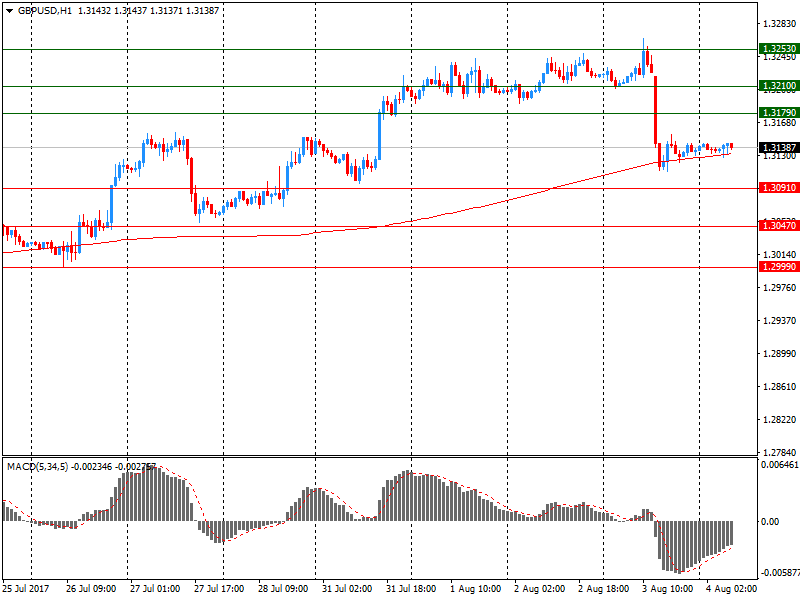
Task: Click the GBPUSD,H1 chart title text
Action: coord(45,11)
